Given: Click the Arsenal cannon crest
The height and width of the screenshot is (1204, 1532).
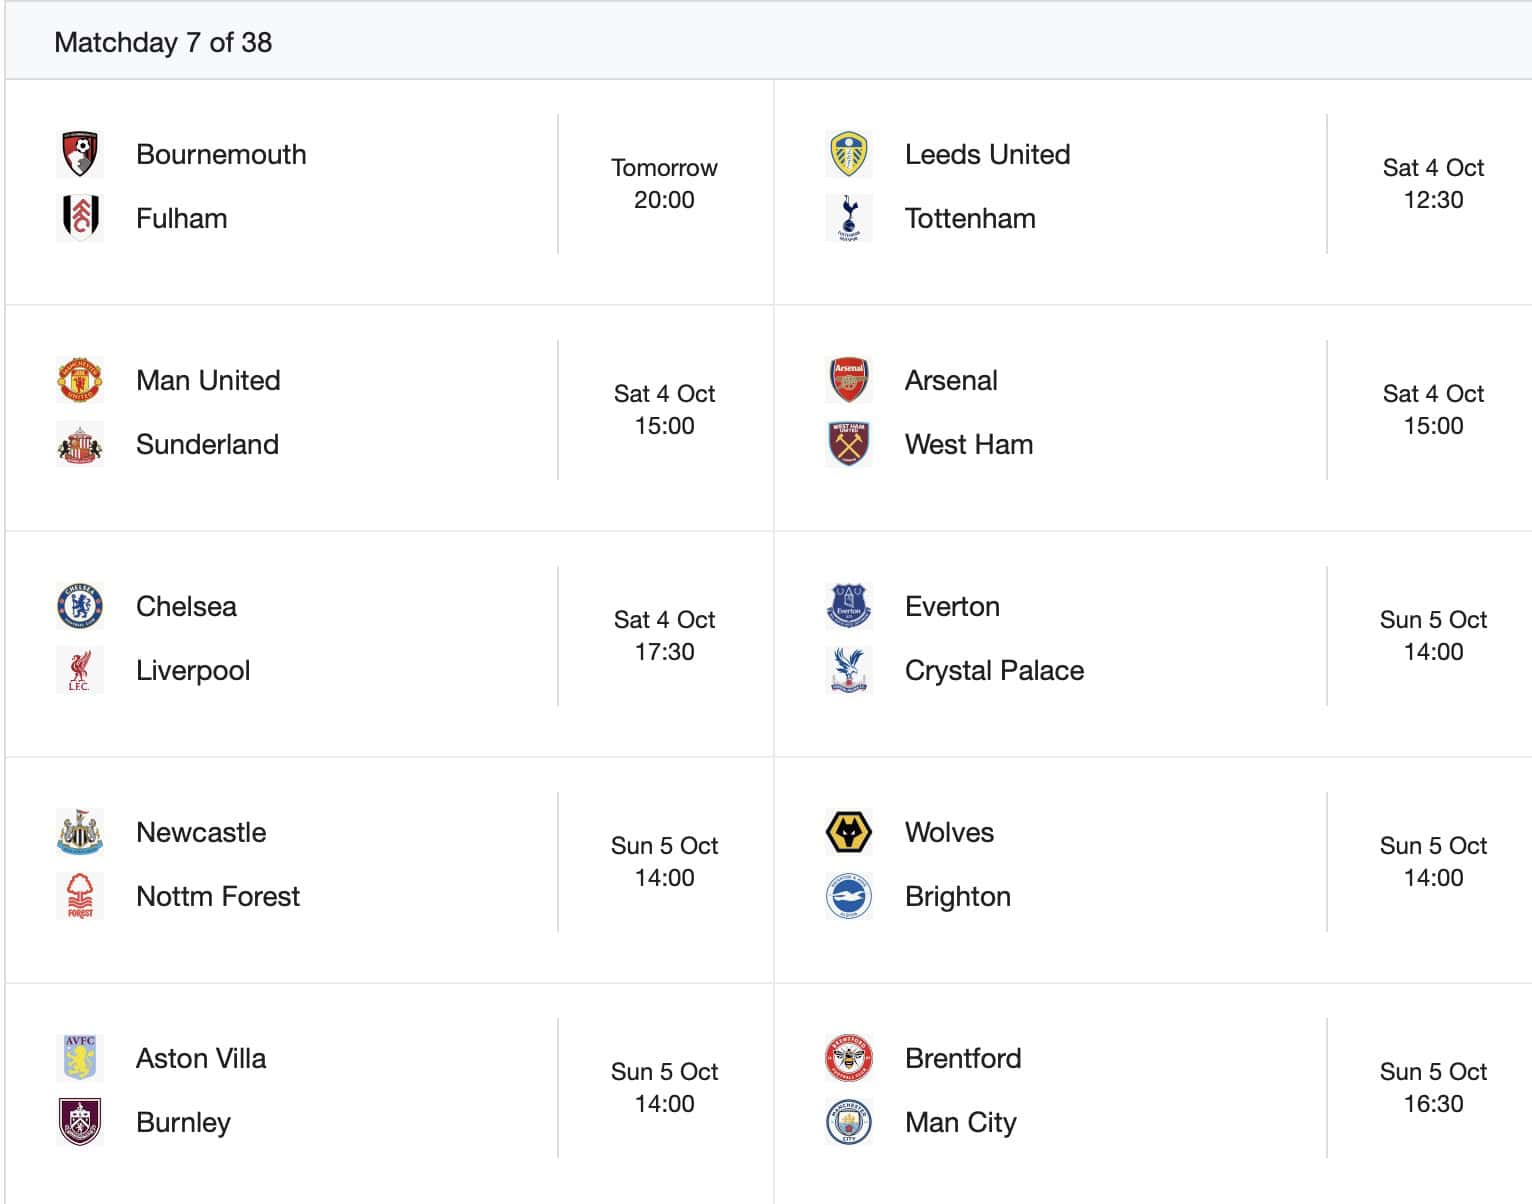Looking at the screenshot, I should coord(849,380).
